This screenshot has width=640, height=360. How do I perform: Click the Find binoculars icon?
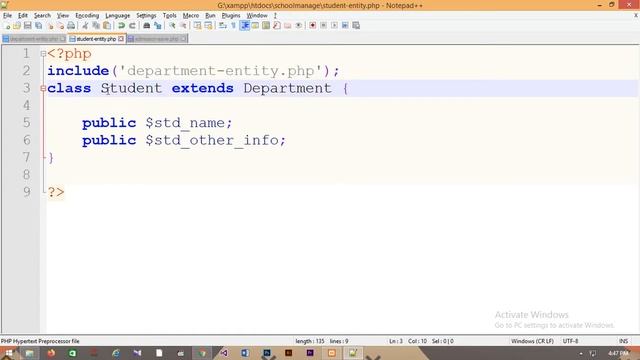tap(147, 26)
